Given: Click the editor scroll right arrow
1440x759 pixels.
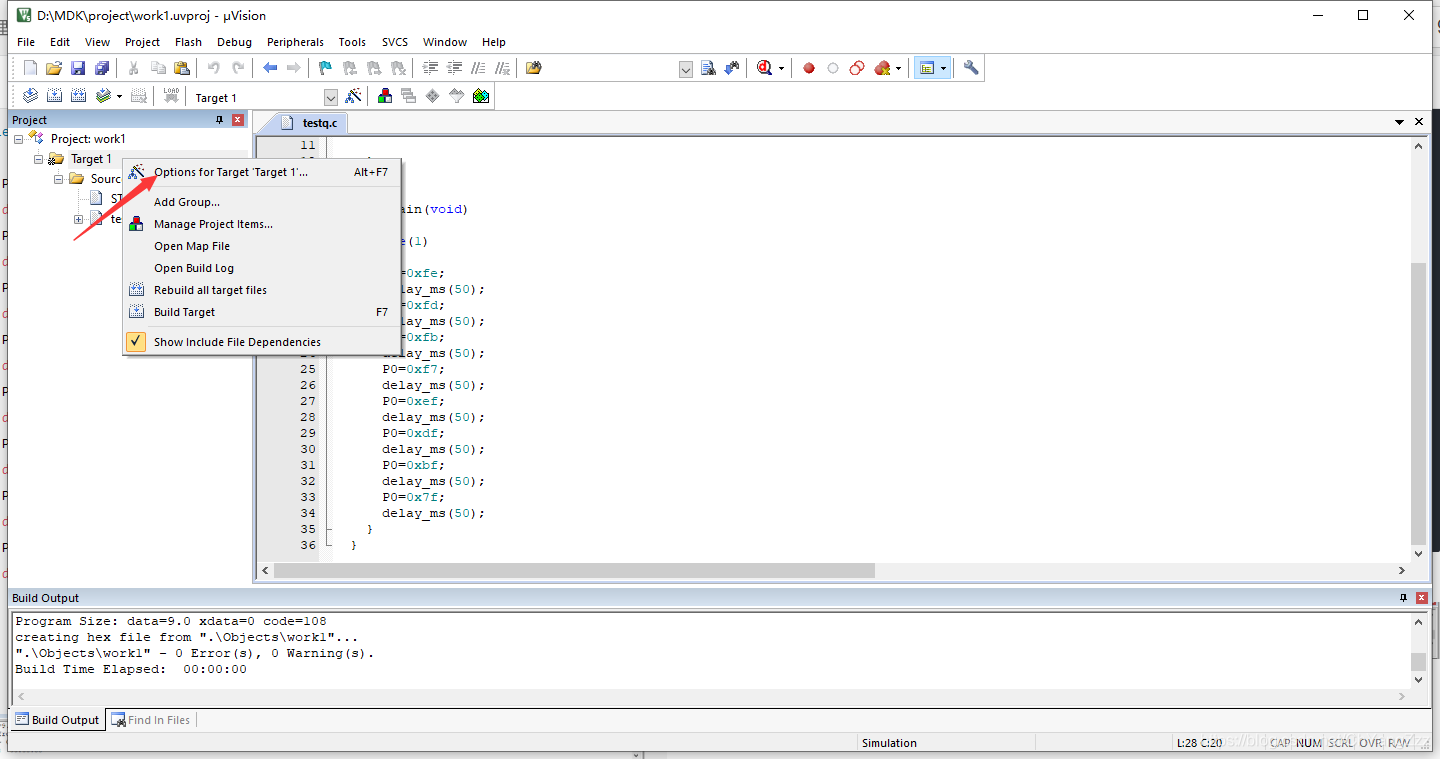Looking at the screenshot, I should (x=1402, y=570).
